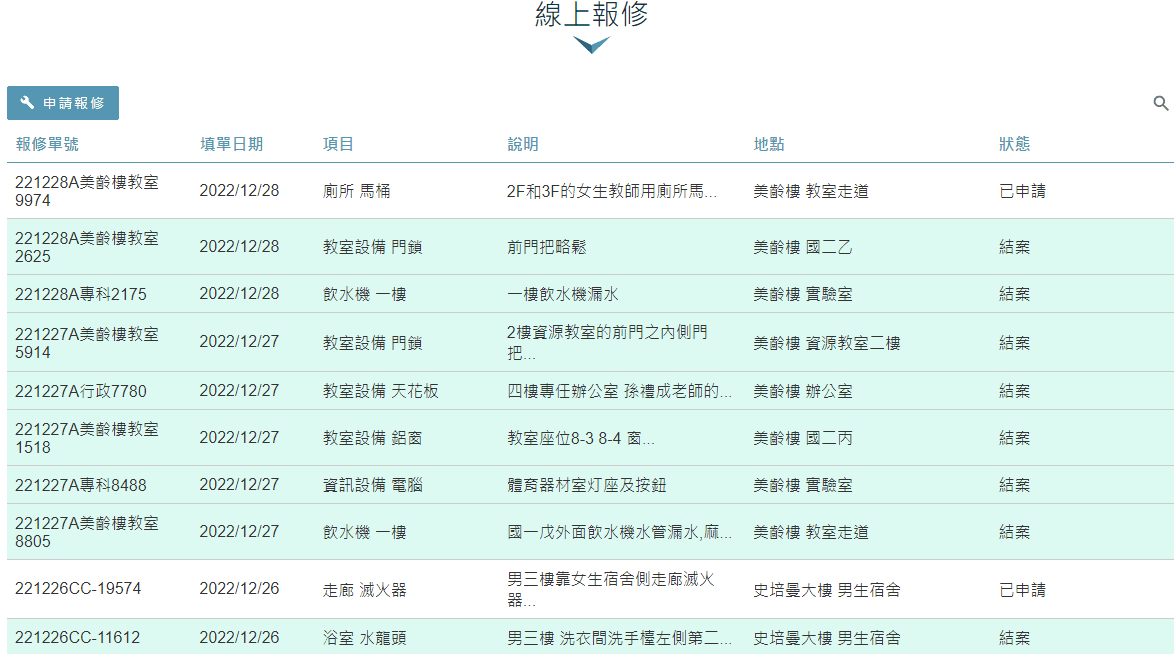1174x654 pixels.
Task: Click the 說明 column header
Action: tap(523, 144)
